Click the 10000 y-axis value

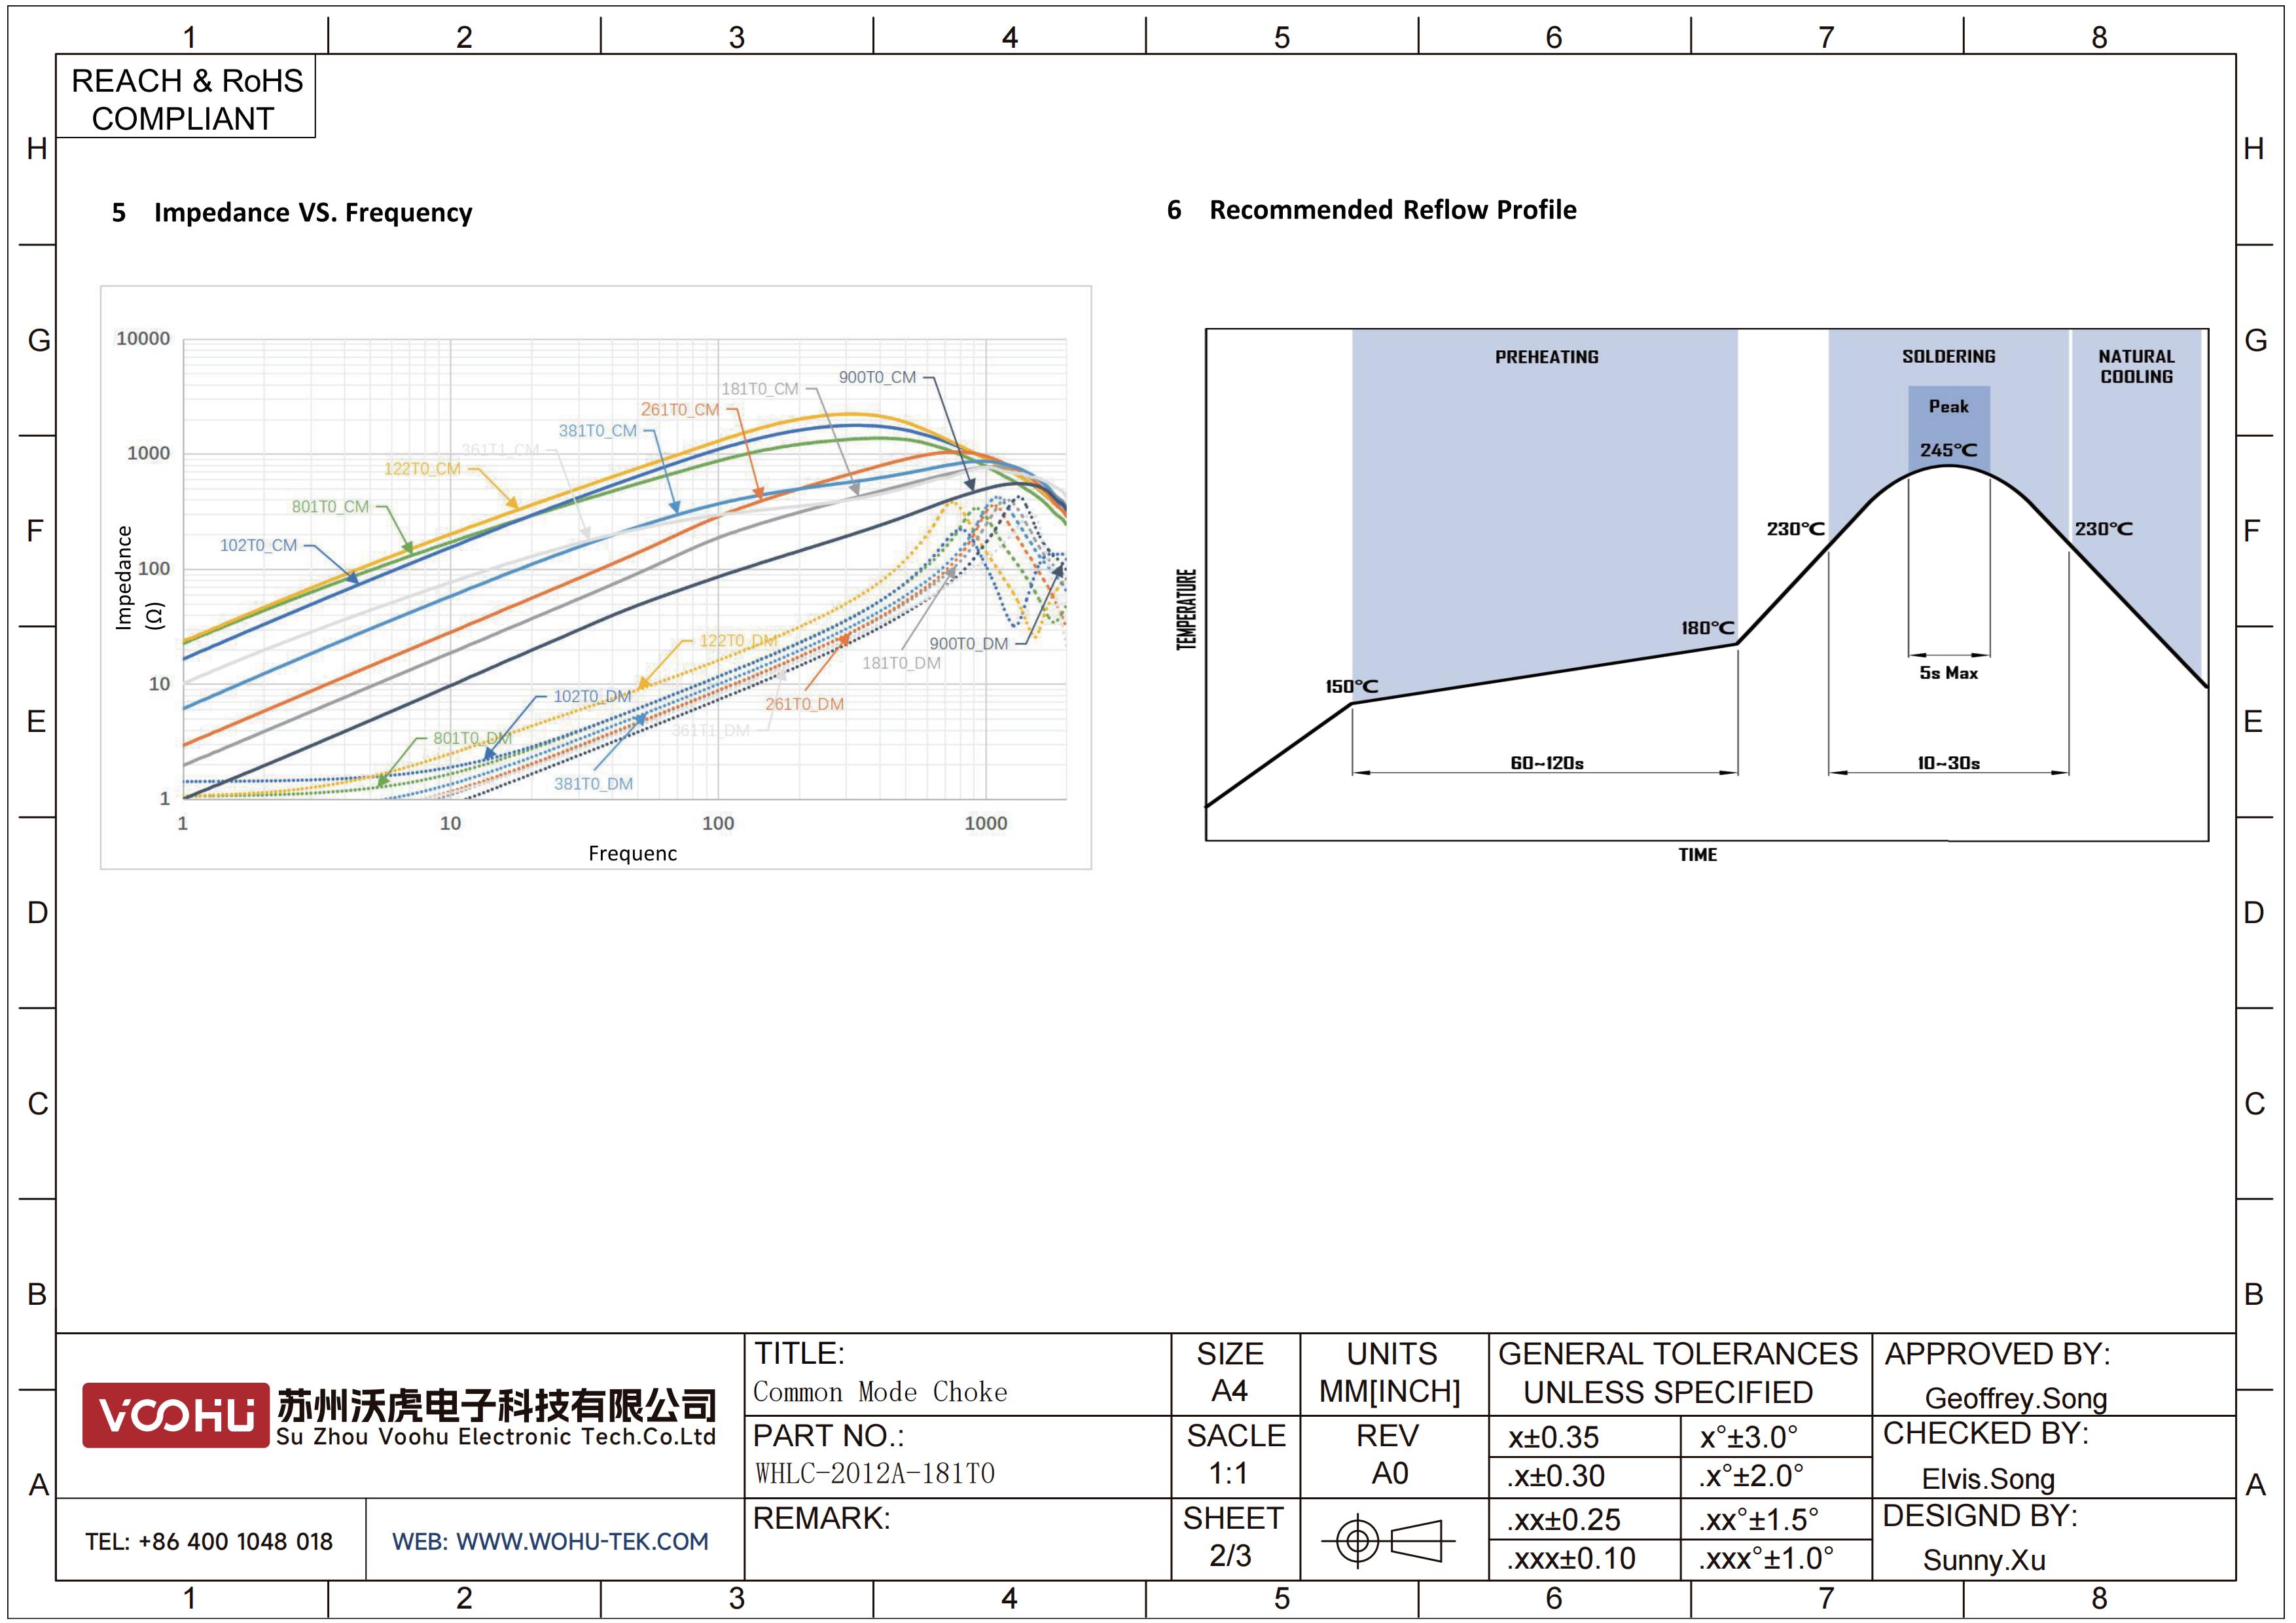(143, 338)
